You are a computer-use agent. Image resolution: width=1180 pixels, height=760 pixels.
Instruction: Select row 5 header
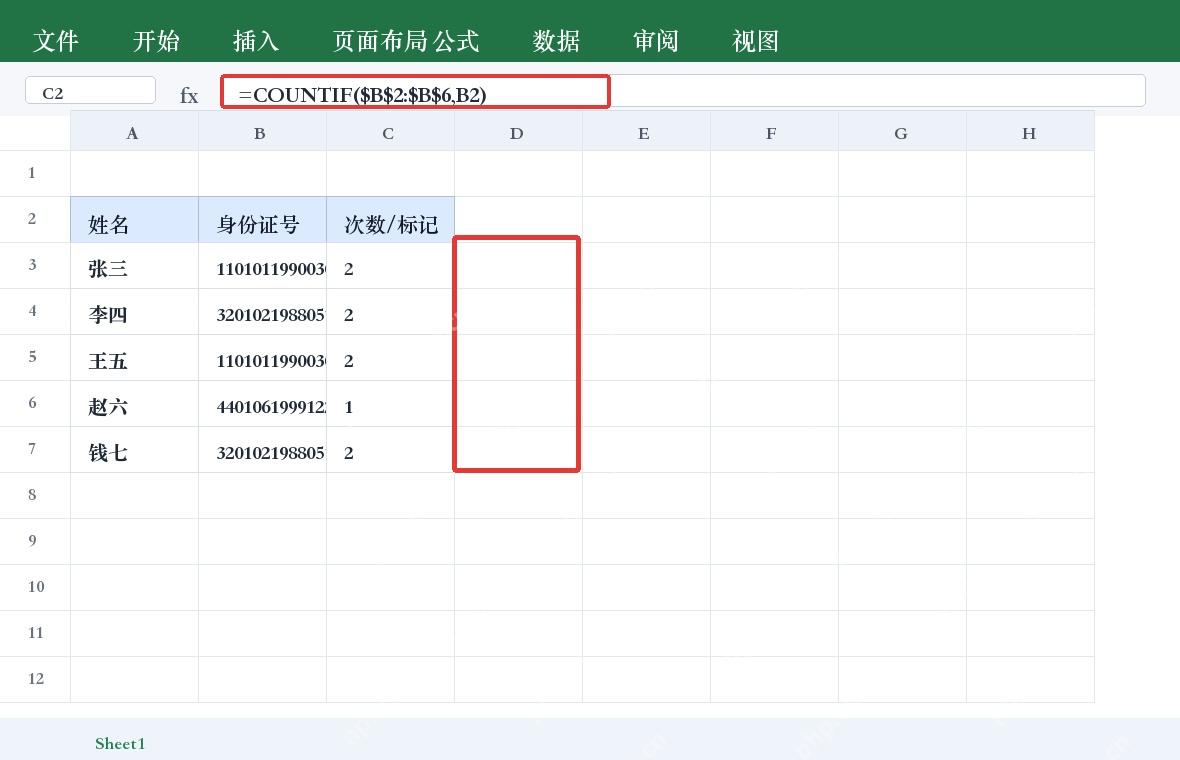pyautogui.click(x=35, y=357)
